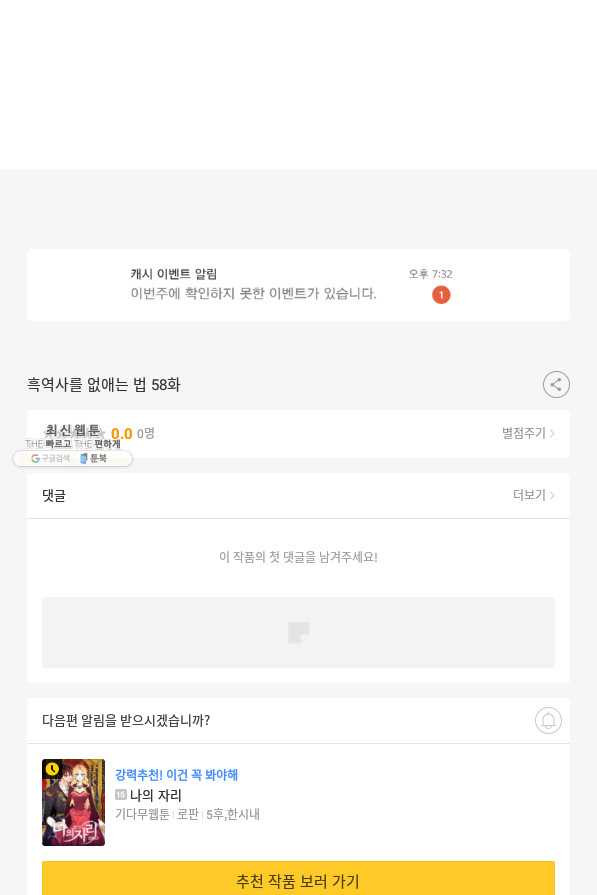The image size is (597, 895).
Task: Click the placeholder icon in the comment box
Action: (x=298, y=632)
